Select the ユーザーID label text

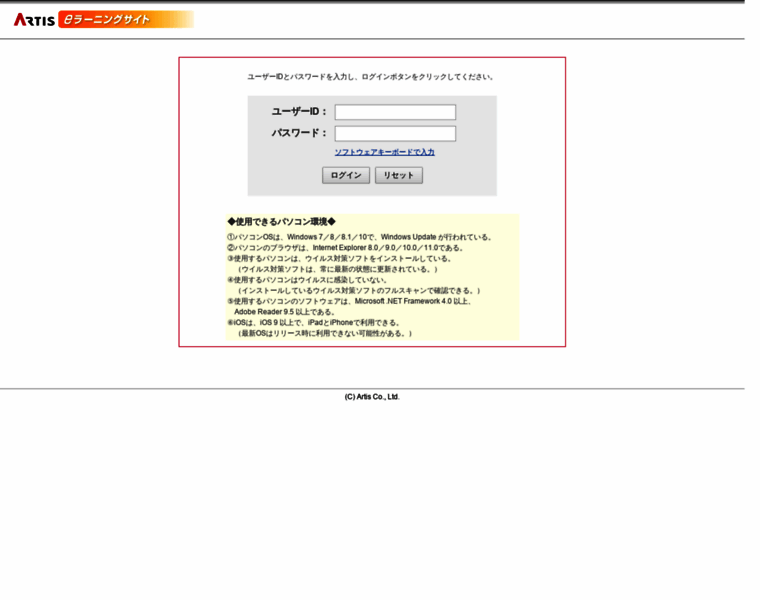299,111
